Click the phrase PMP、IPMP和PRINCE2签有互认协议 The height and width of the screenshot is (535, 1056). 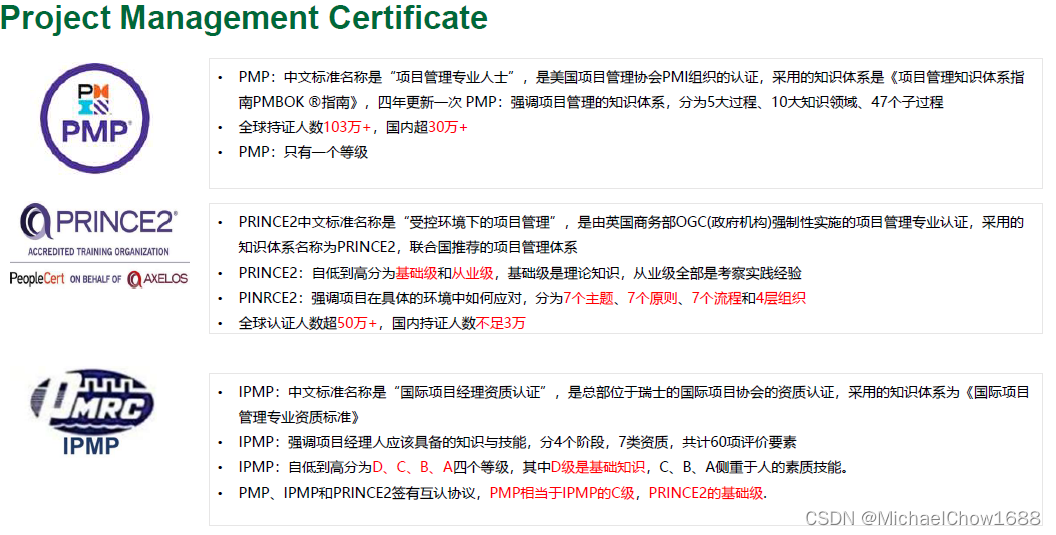coord(357,493)
